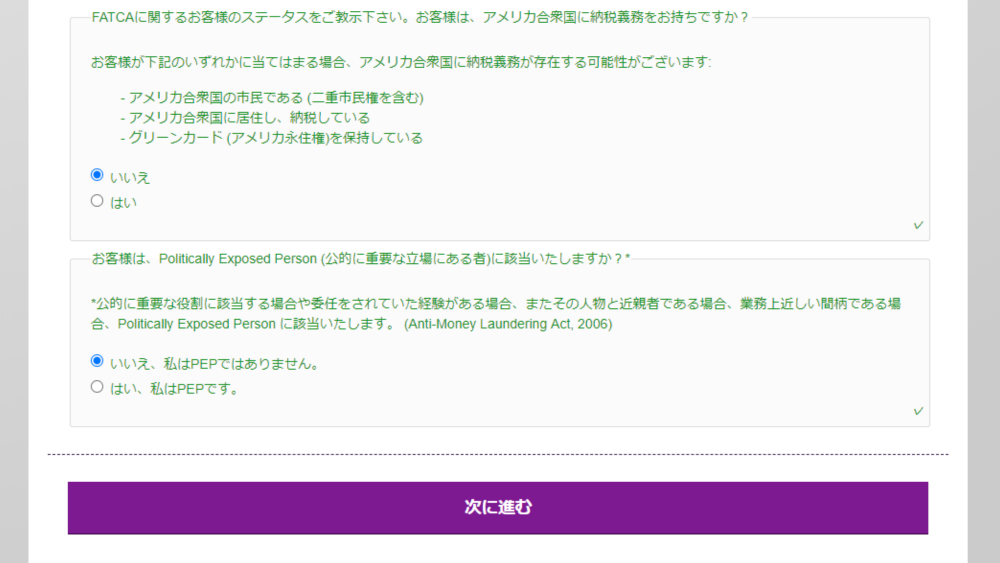Click the FATCA section heading text
The width and height of the screenshot is (1000, 563).
pos(420,17)
